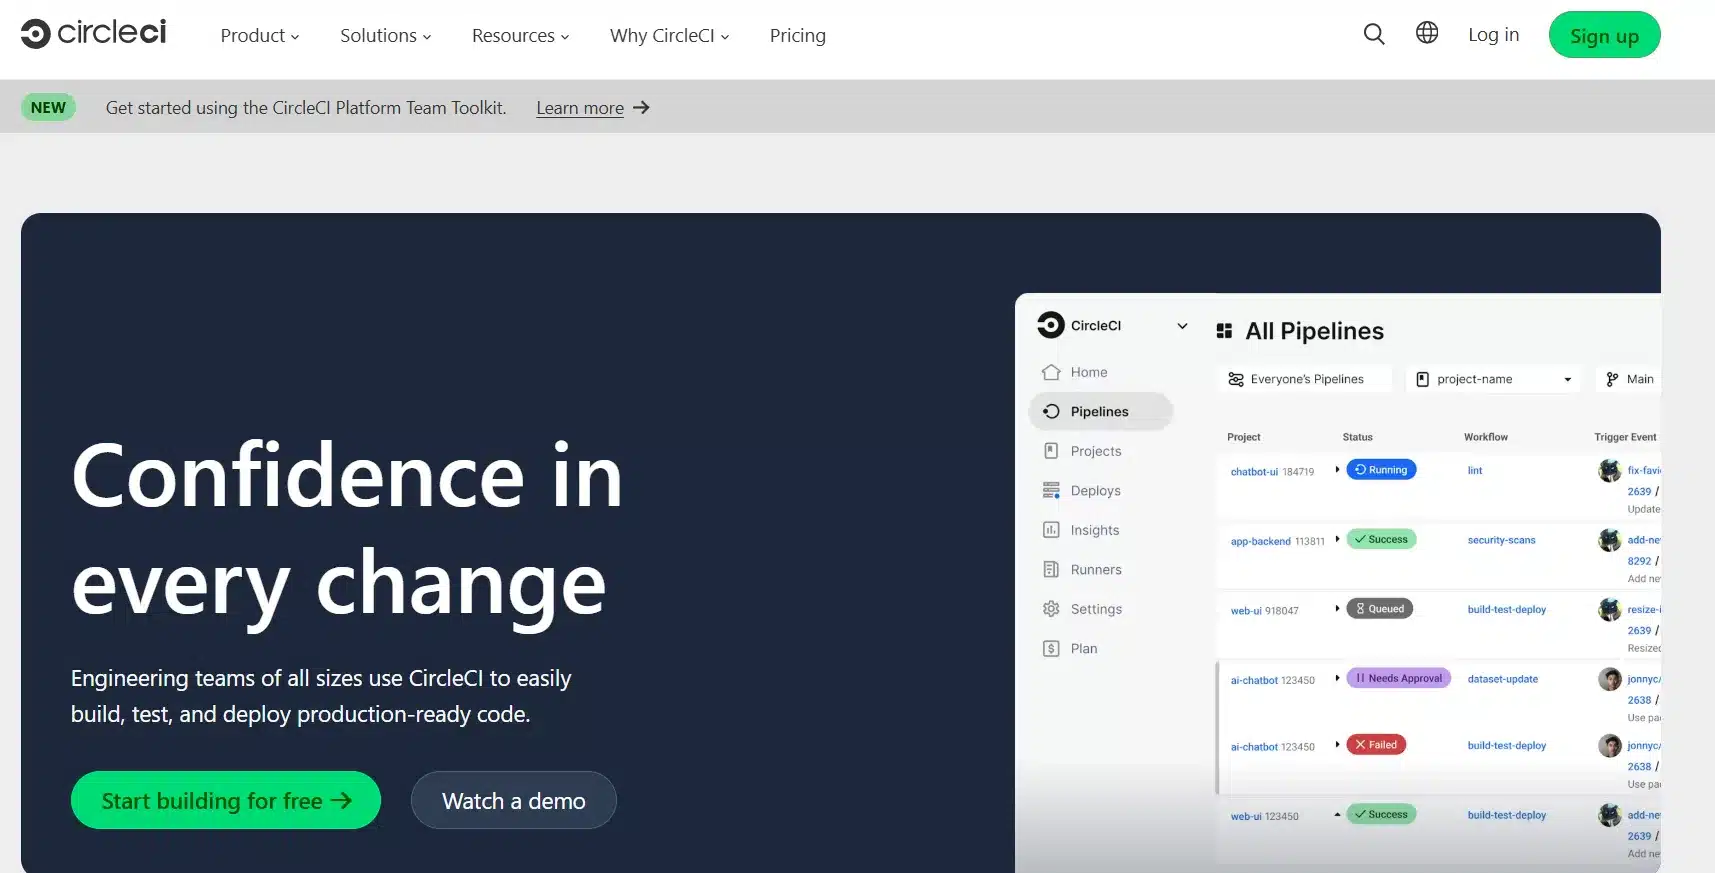Click the Workflow column header
Viewport: 1715px width, 873px height.
pos(1486,437)
